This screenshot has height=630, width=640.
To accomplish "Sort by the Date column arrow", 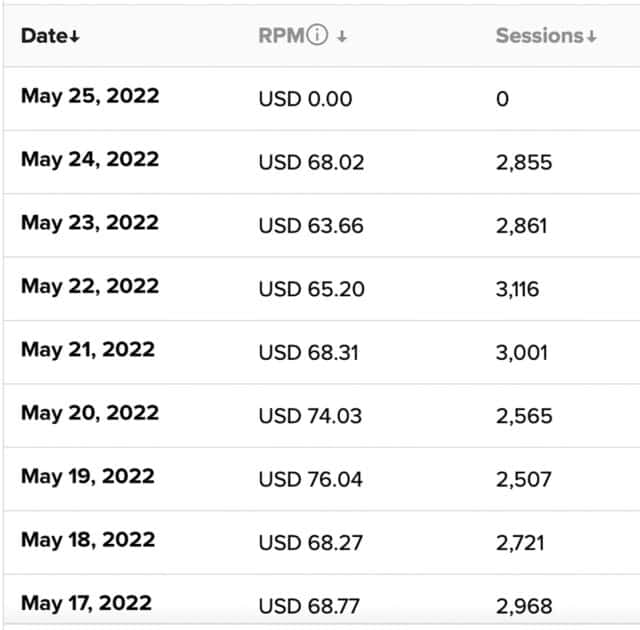I will [x=74, y=37].
